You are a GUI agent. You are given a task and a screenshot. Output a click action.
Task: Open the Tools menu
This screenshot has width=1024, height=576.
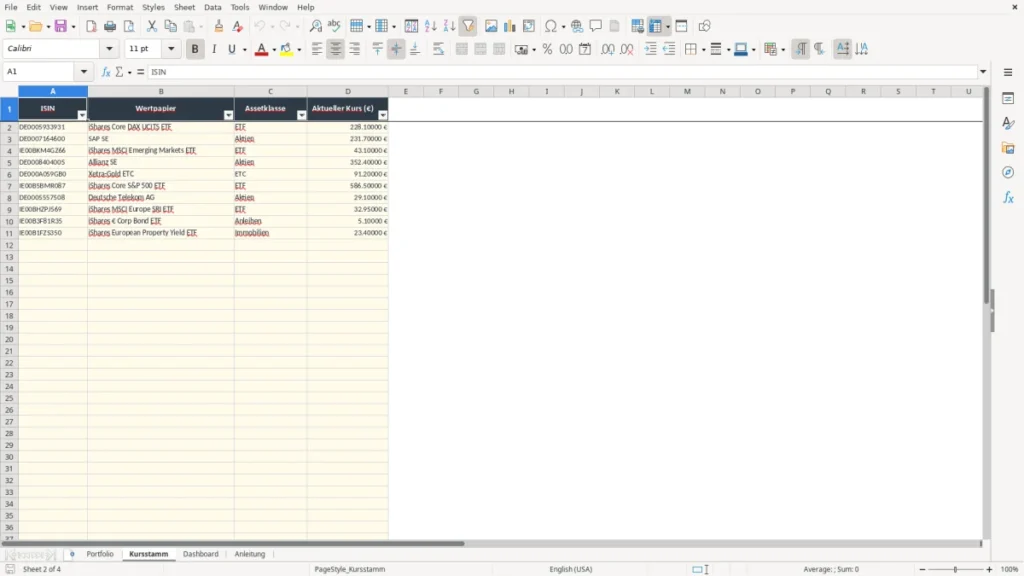click(x=240, y=7)
